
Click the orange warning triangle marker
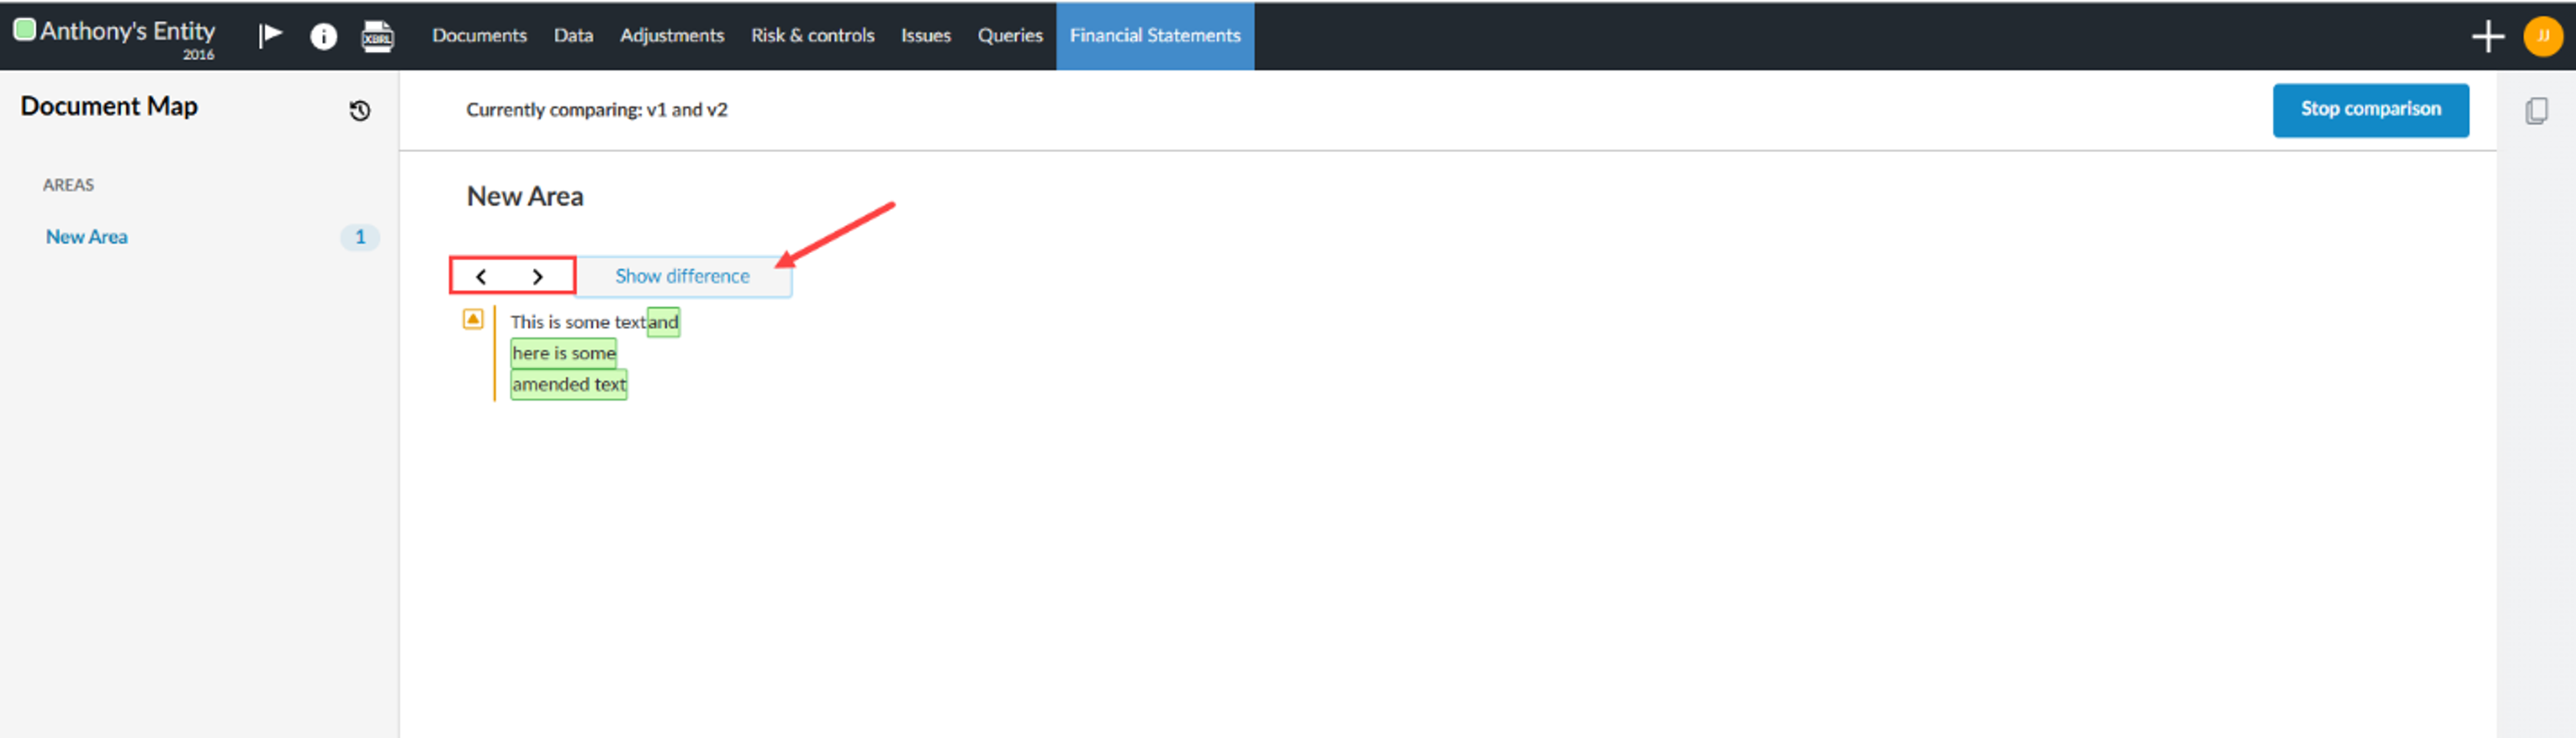[x=473, y=319]
